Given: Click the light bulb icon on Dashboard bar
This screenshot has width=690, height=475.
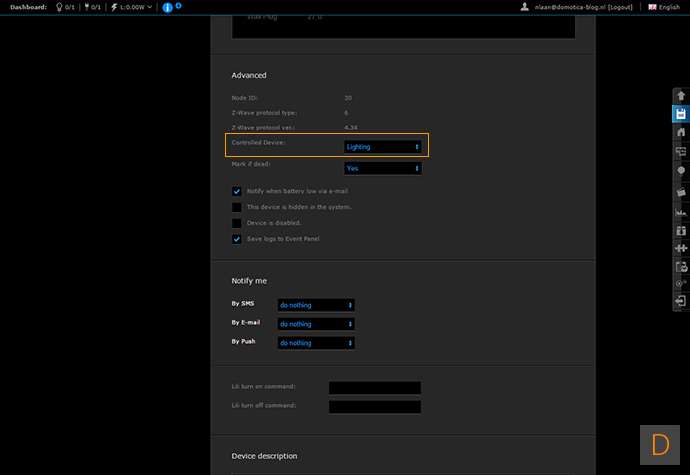Looking at the screenshot, I should click(x=56, y=7).
